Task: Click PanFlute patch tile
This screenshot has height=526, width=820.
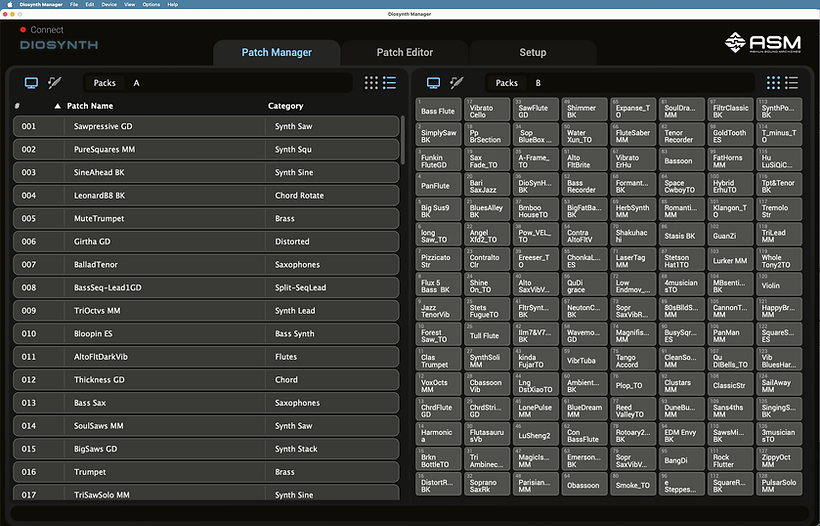Action: click(x=438, y=184)
